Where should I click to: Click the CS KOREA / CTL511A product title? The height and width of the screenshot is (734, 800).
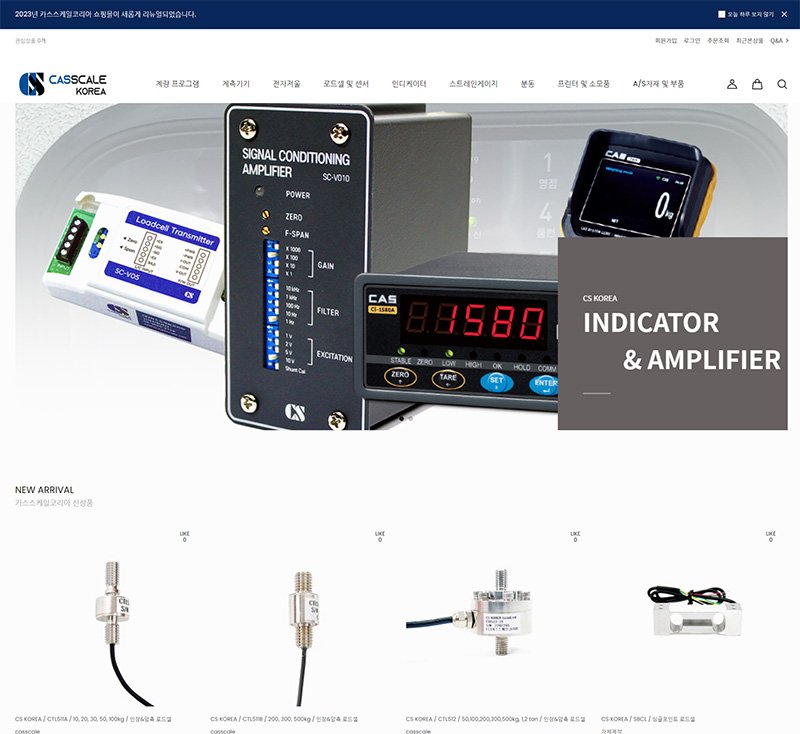pyautogui.click(x=93, y=719)
